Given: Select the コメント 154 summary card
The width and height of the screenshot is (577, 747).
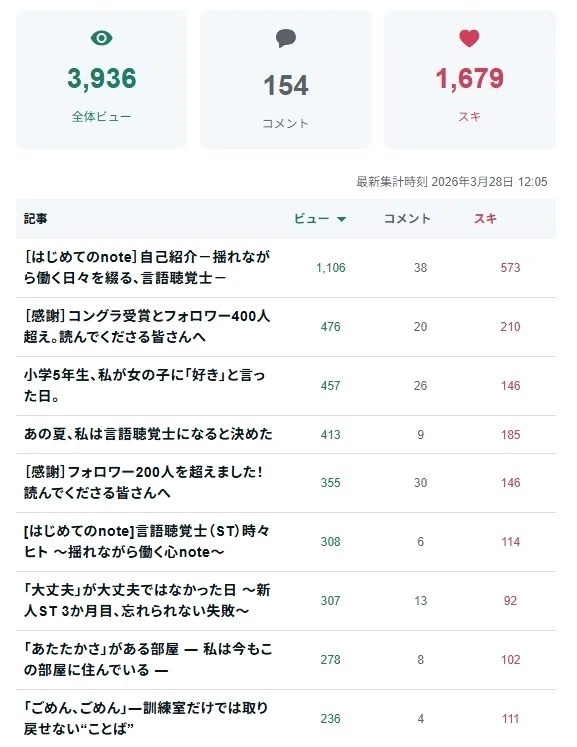Looking at the screenshot, I should coord(286,80).
